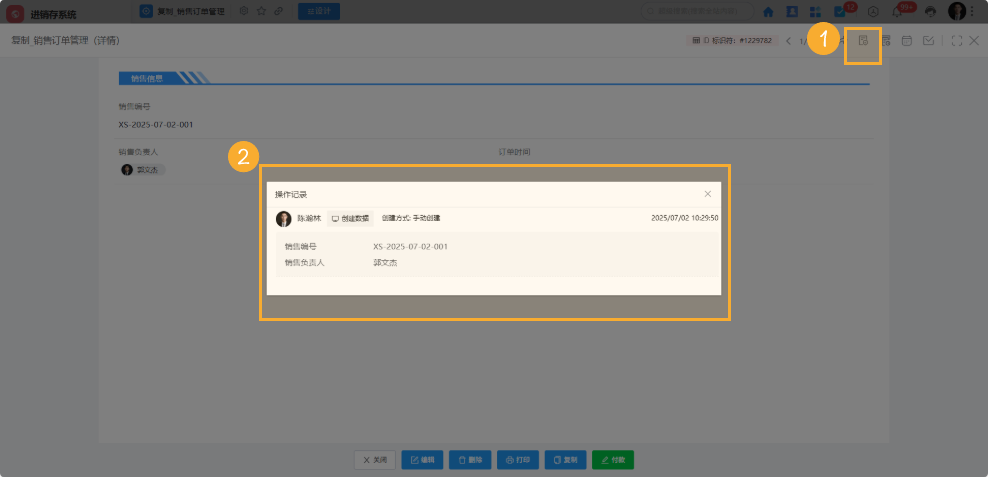Click the 复制 button at the bottom

coord(565,460)
